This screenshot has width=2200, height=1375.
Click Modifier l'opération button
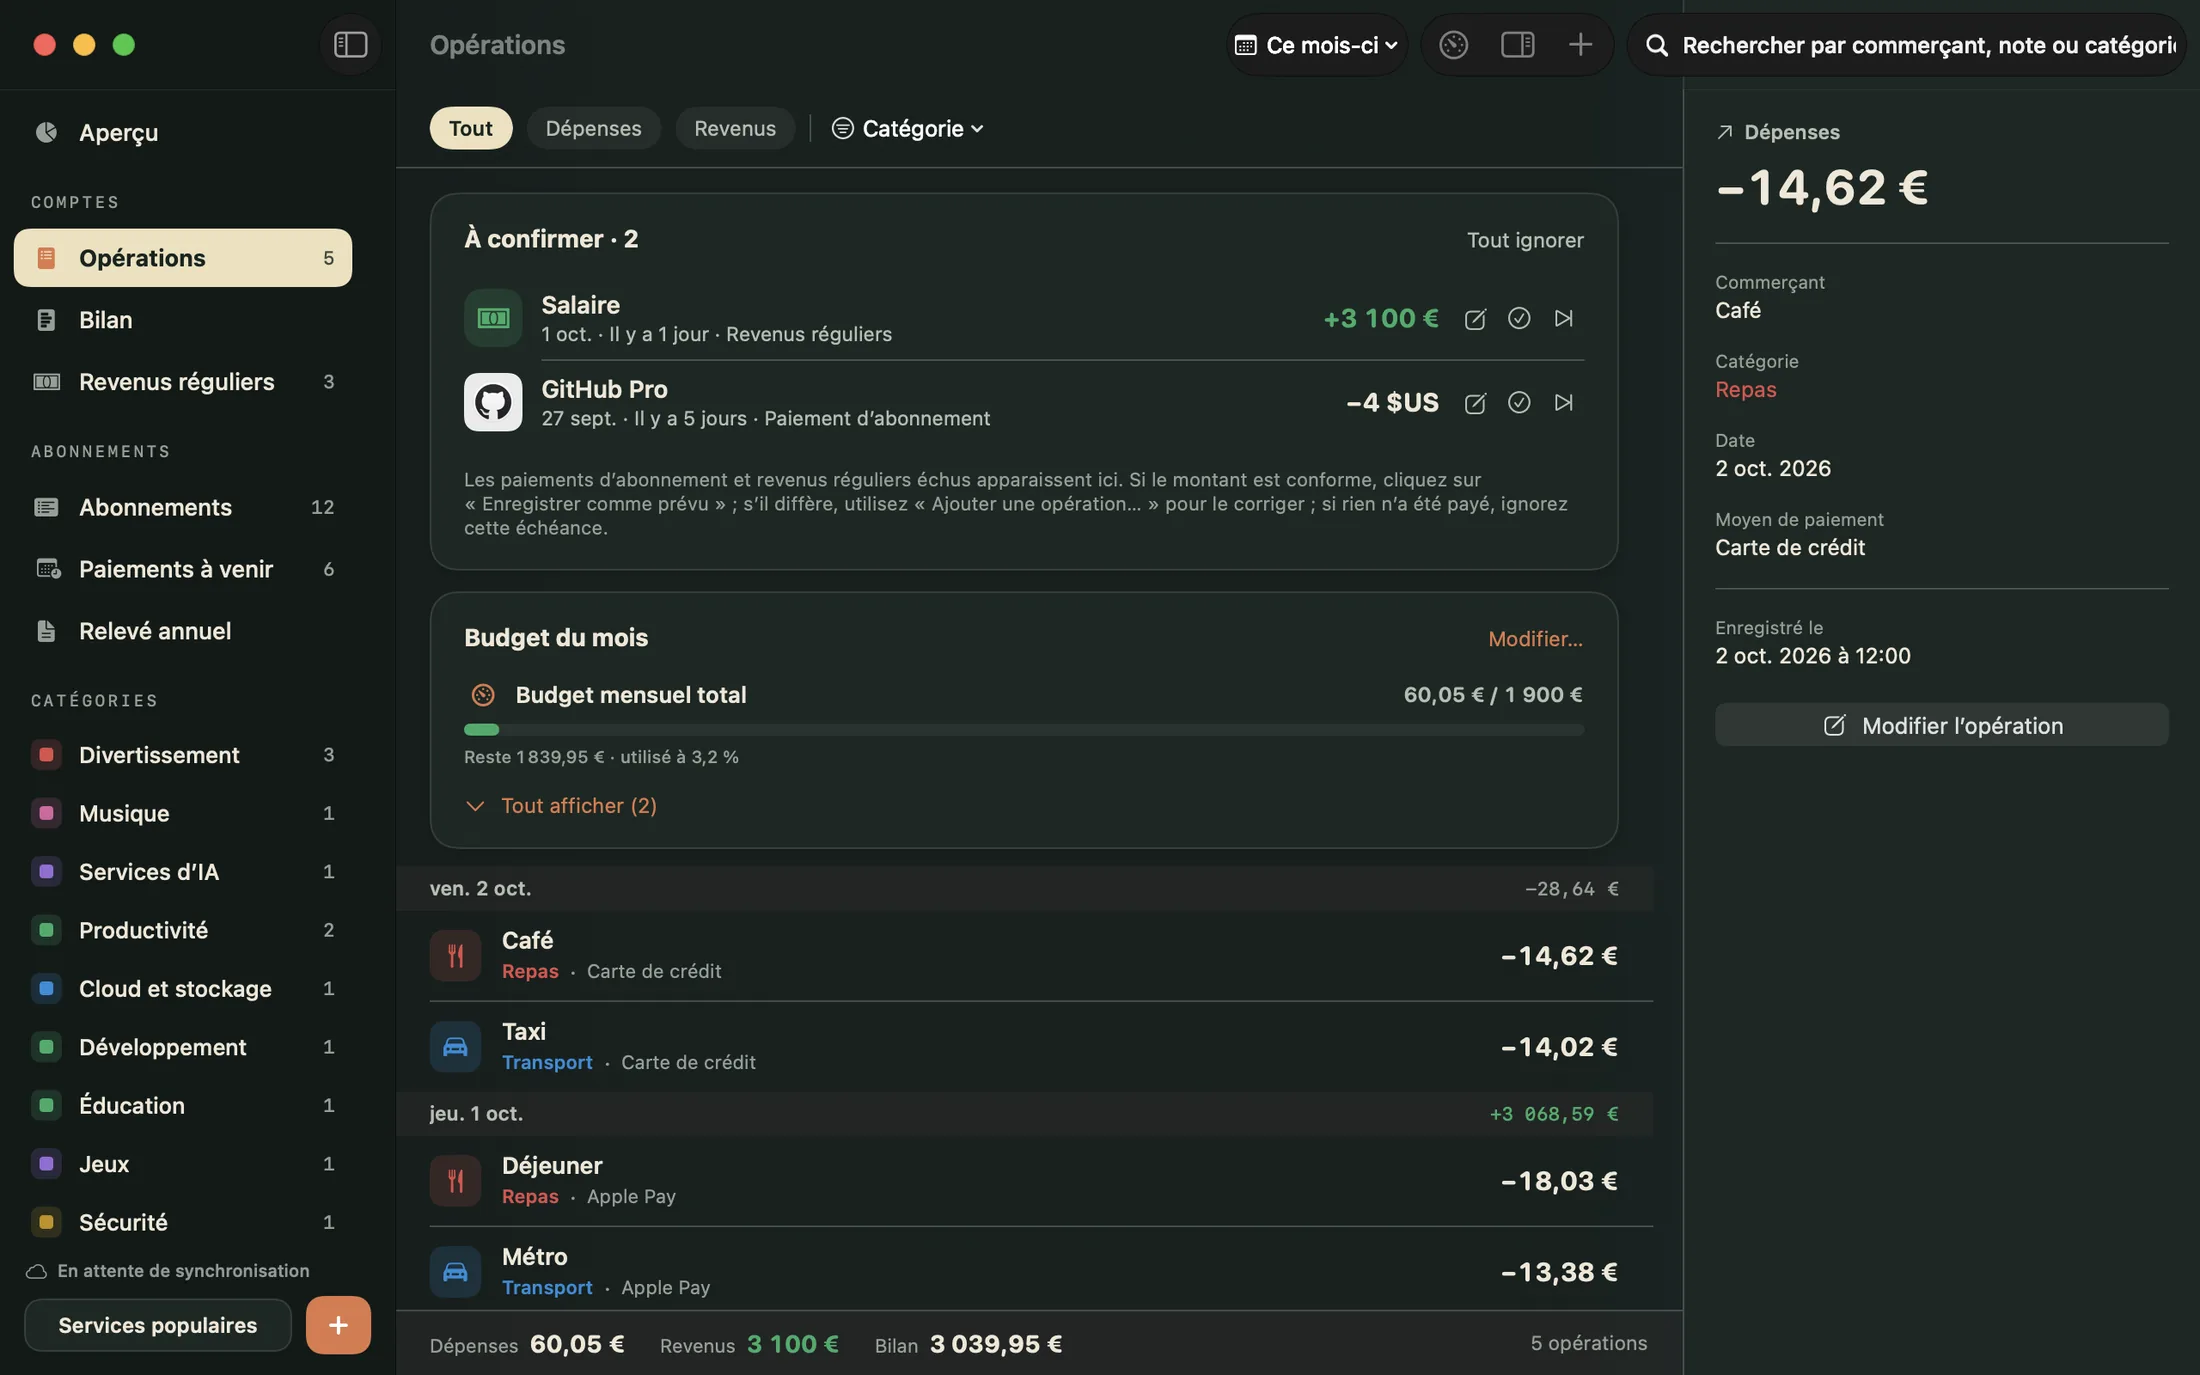[1941, 725]
